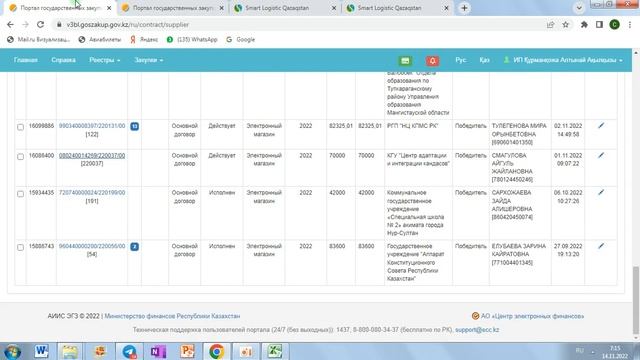The width and height of the screenshot is (640, 360).
Task: Open the red notification bell icon
Action: 432,61
